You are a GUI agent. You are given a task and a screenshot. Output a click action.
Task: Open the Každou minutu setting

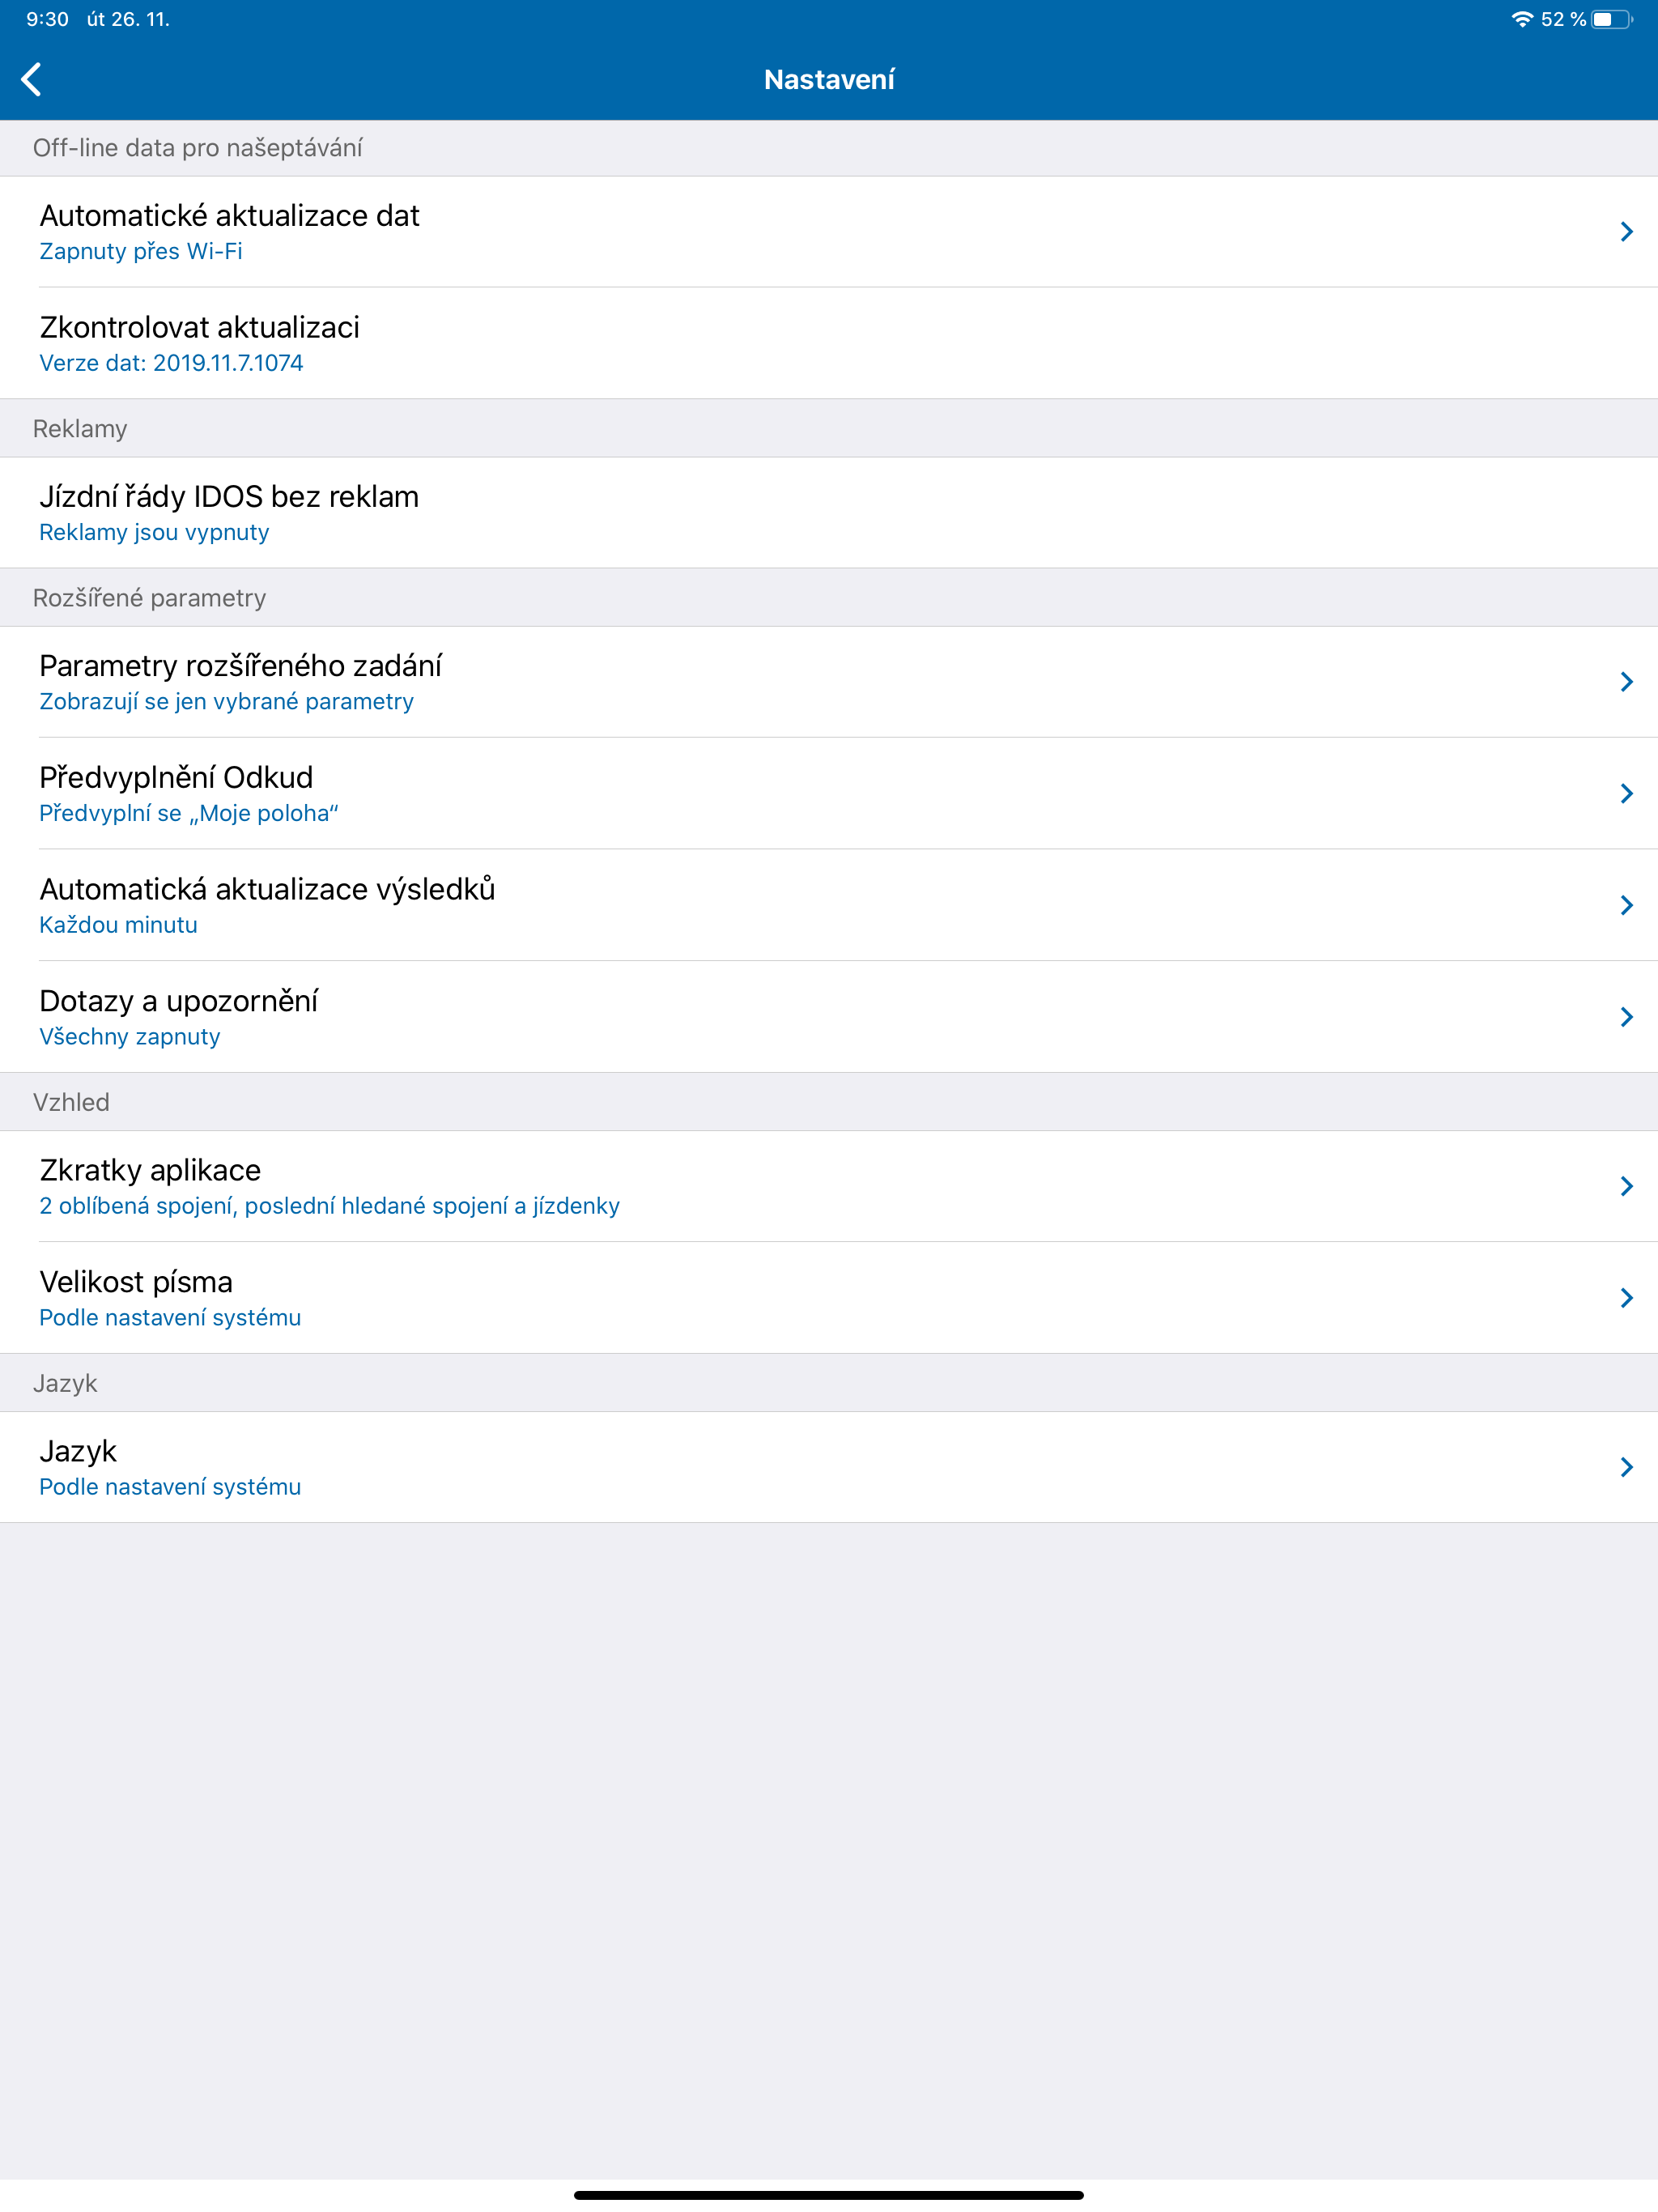click(x=118, y=925)
